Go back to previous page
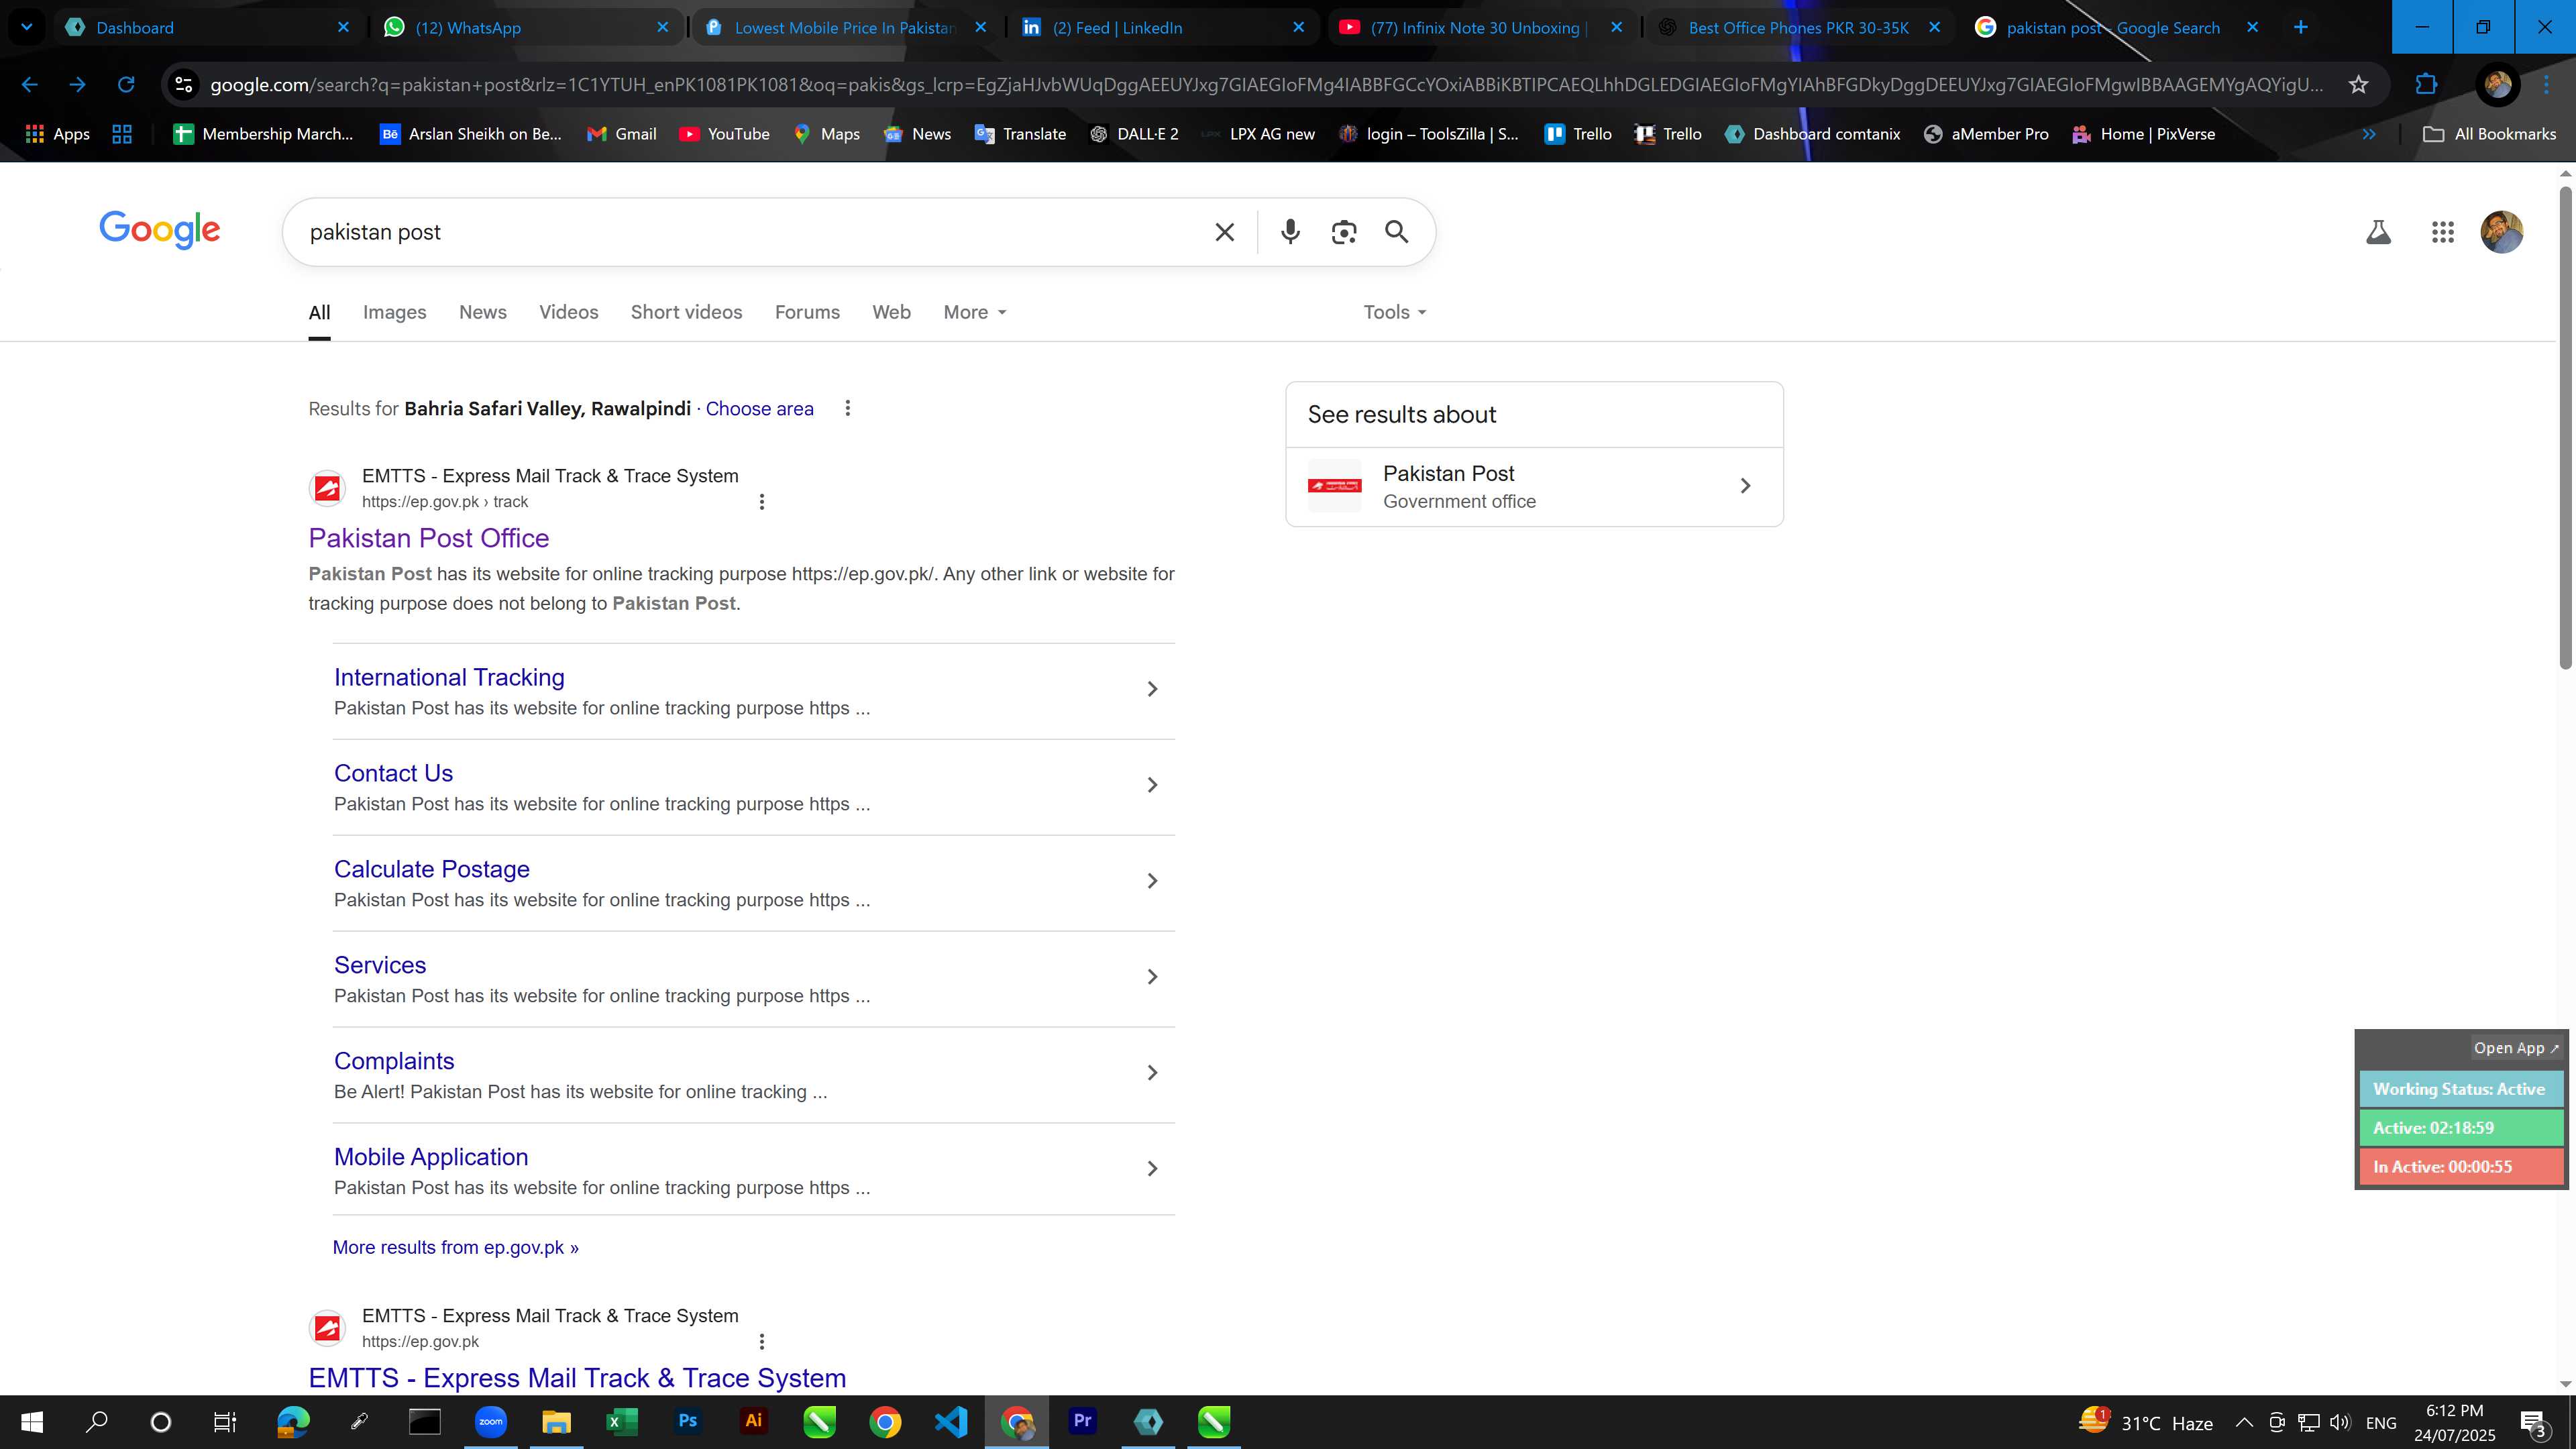This screenshot has height=1449, width=2576. [x=30, y=84]
